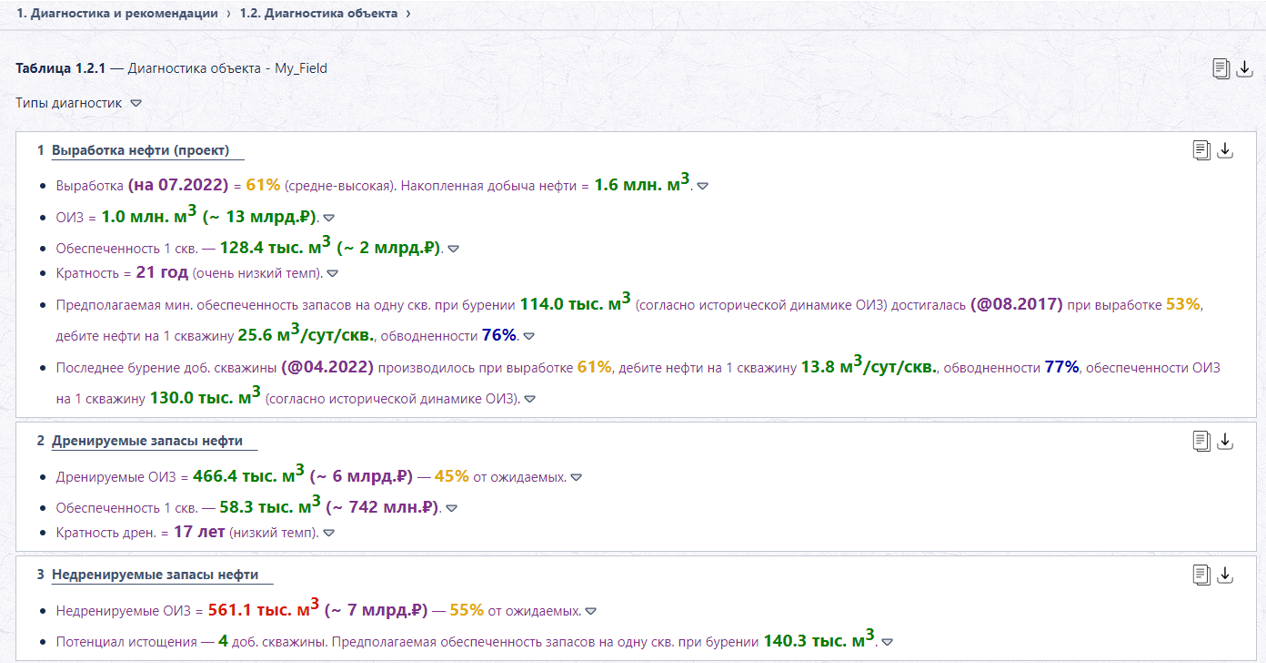Download the Недренируемые запасы нефти section

(x=1226, y=575)
